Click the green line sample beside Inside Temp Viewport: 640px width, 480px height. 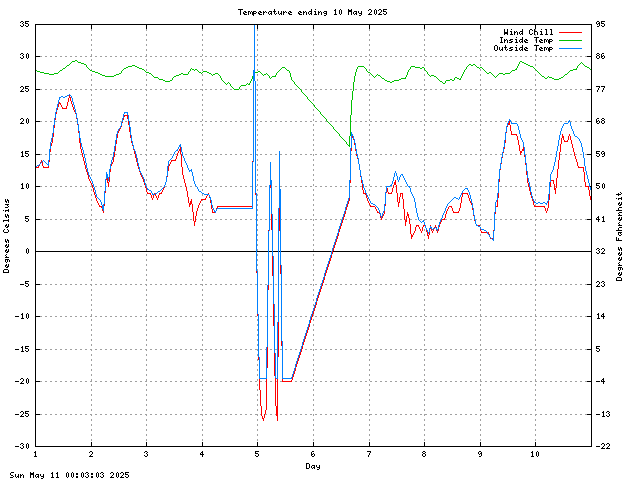[570, 40]
